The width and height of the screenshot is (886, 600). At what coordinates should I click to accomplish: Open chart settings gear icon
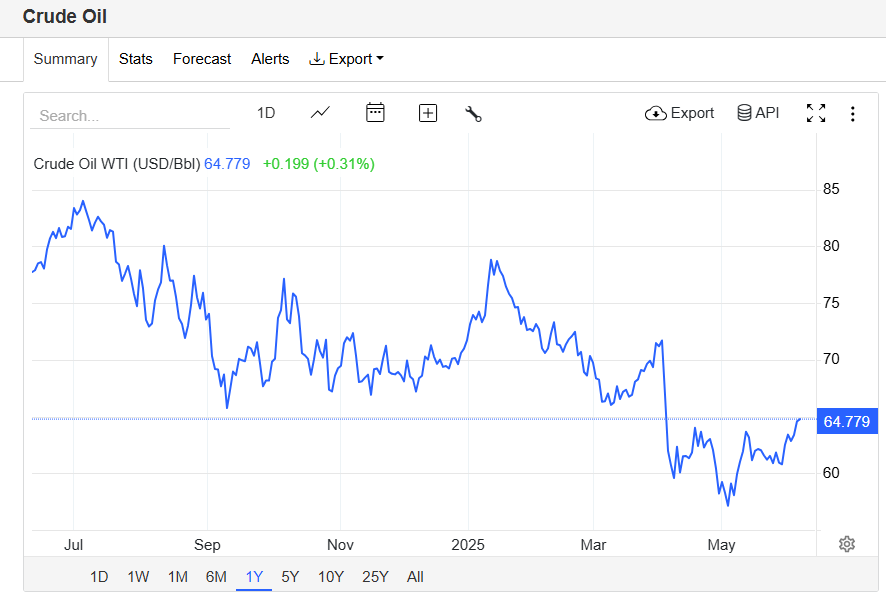pyautogui.click(x=846, y=544)
